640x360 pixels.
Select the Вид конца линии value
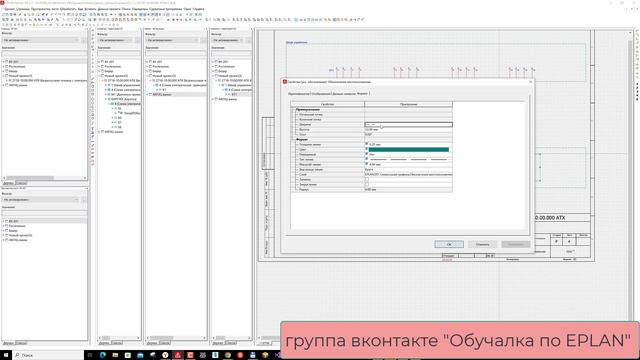coord(408,169)
